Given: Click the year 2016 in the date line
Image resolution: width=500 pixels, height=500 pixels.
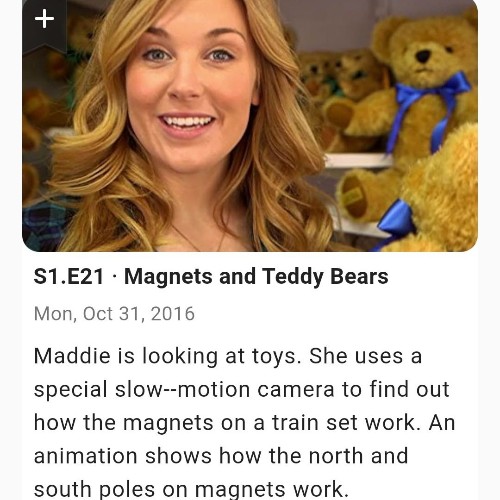Looking at the screenshot, I should pos(173,314).
